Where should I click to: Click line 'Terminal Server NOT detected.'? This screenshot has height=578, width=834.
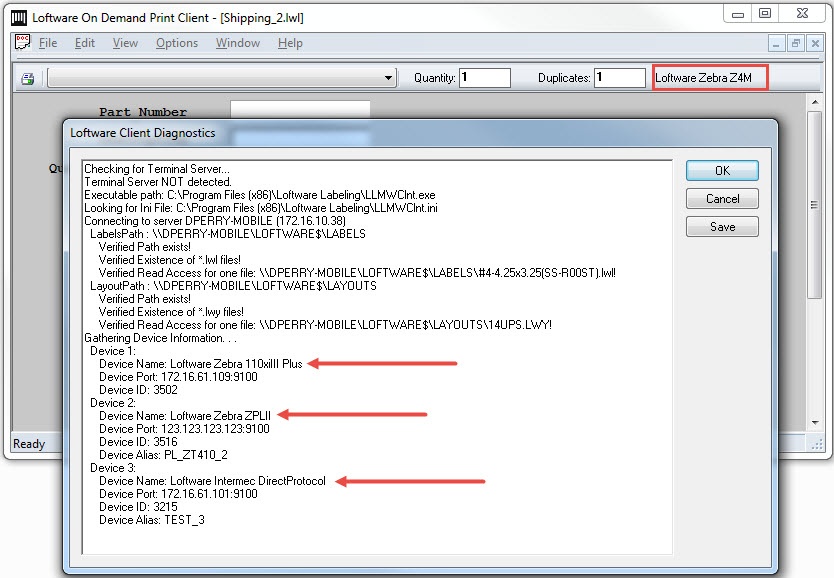[158, 182]
